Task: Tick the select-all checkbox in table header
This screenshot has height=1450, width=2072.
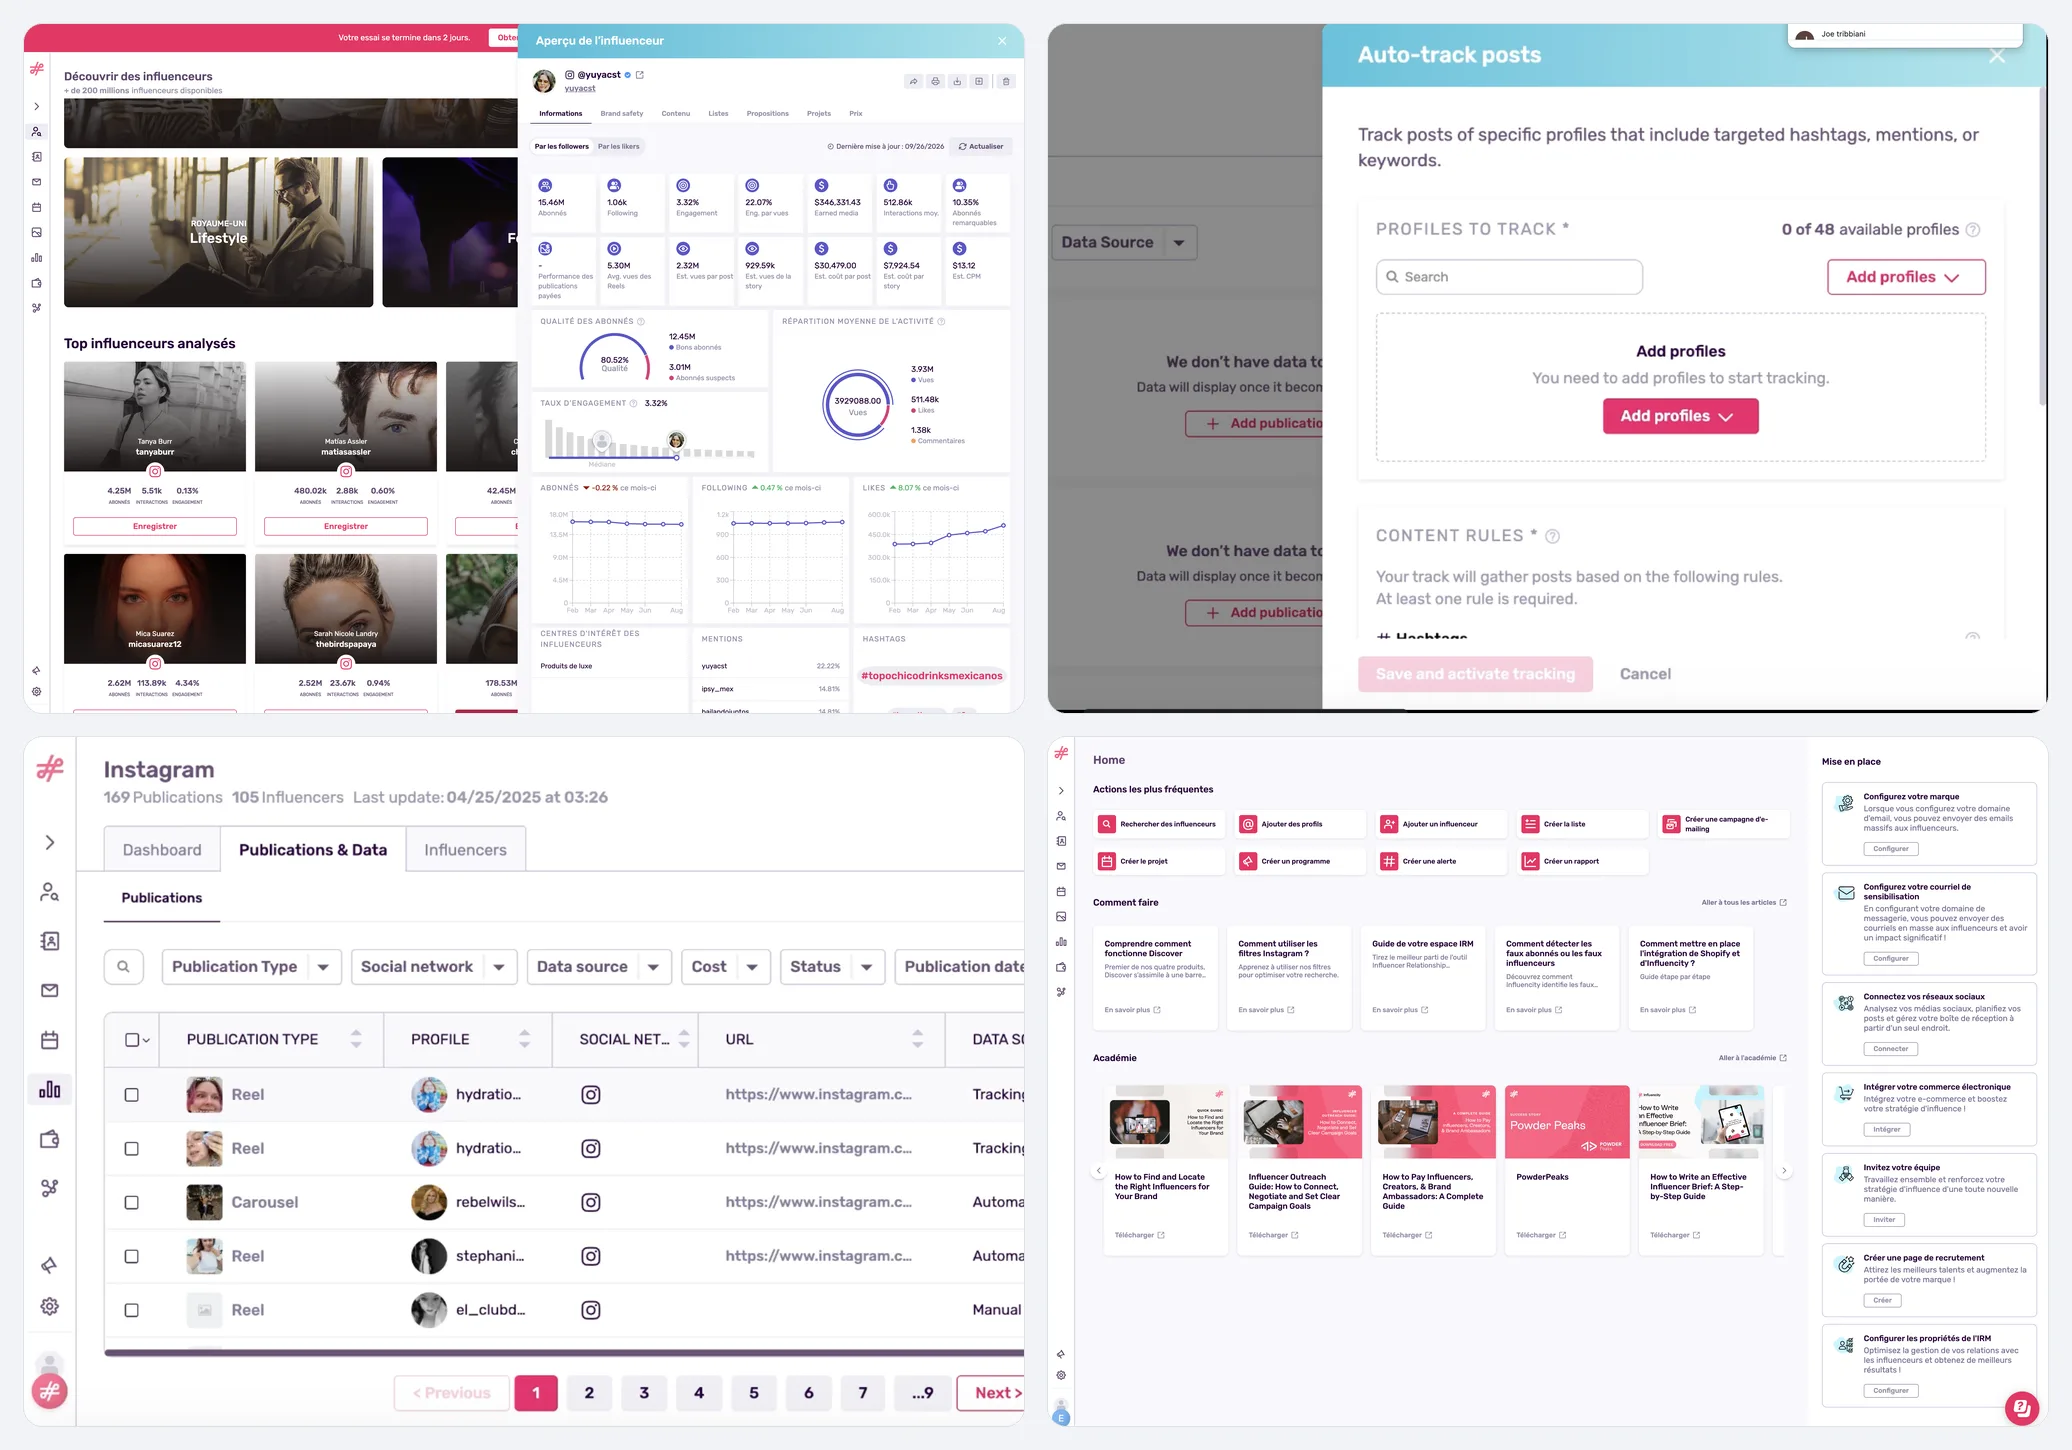Action: point(132,1040)
